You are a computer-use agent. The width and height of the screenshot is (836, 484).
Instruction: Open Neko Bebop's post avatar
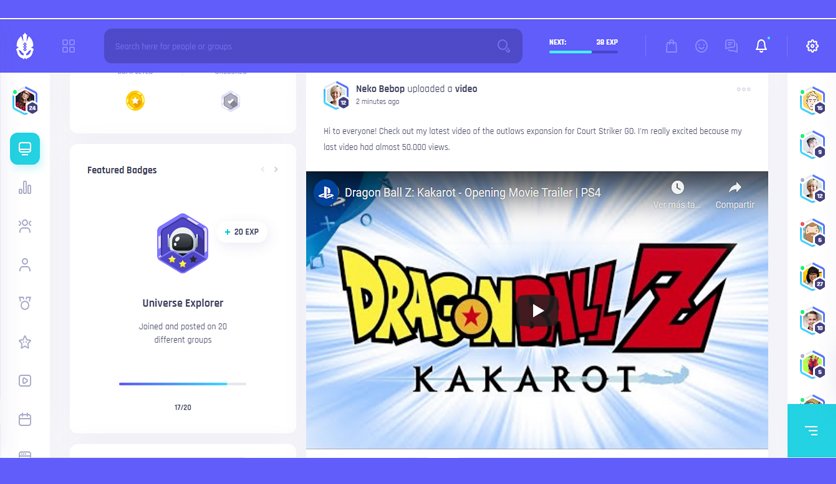[x=336, y=95]
